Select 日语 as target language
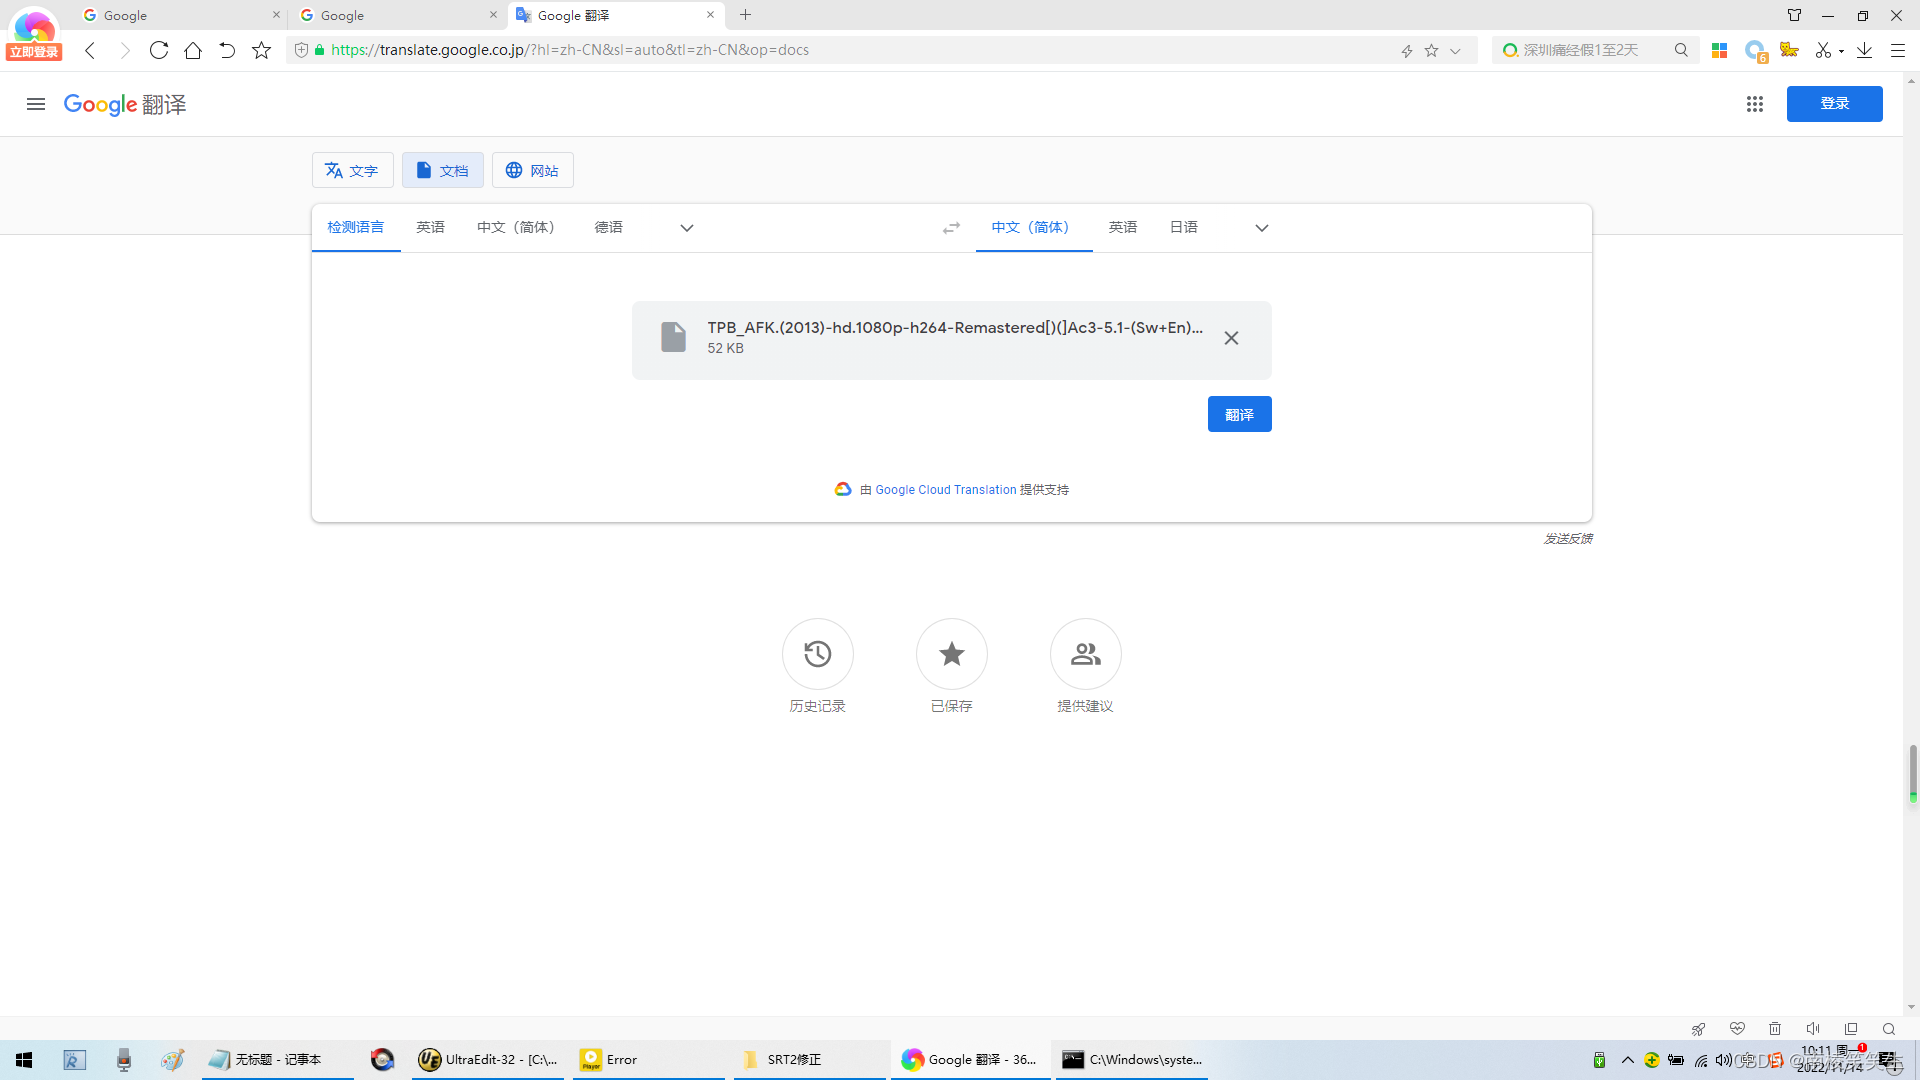This screenshot has width=1920, height=1080. (x=1183, y=228)
